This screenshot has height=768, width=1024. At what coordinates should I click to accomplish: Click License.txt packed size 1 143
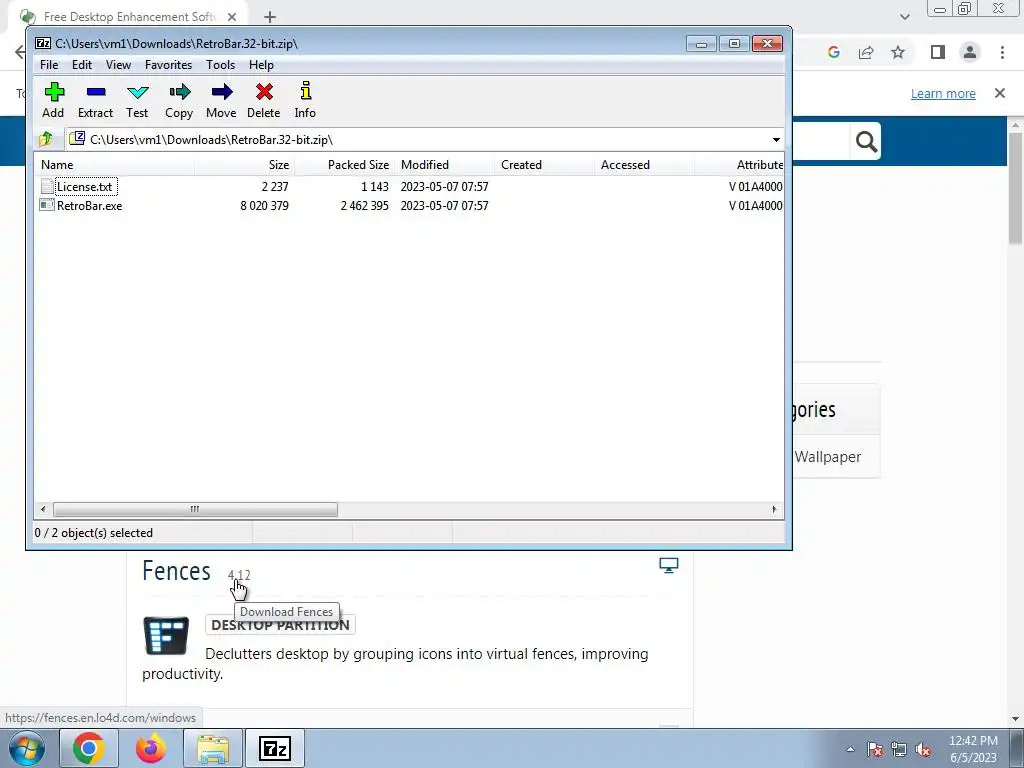pos(375,187)
